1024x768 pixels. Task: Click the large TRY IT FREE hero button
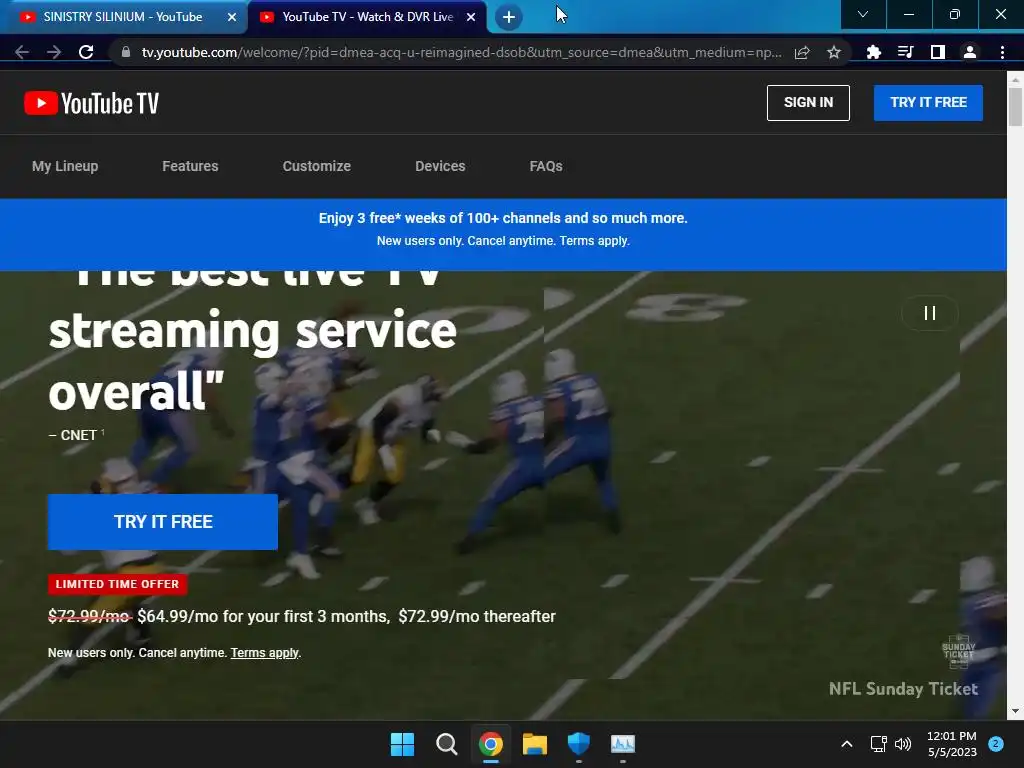[163, 522]
